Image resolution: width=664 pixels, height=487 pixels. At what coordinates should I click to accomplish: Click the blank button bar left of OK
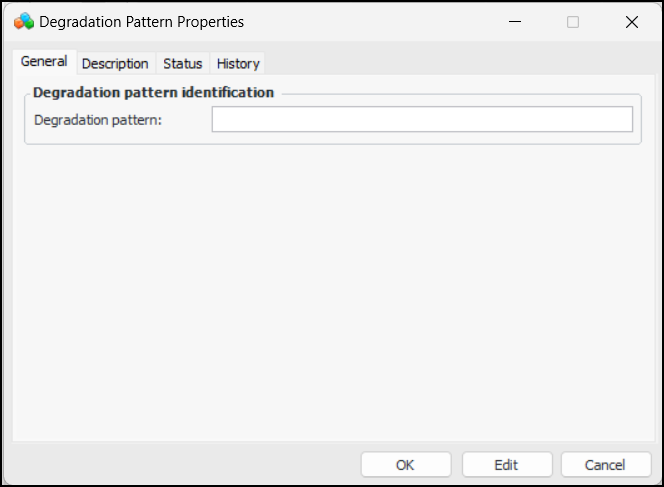coord(180,464)
